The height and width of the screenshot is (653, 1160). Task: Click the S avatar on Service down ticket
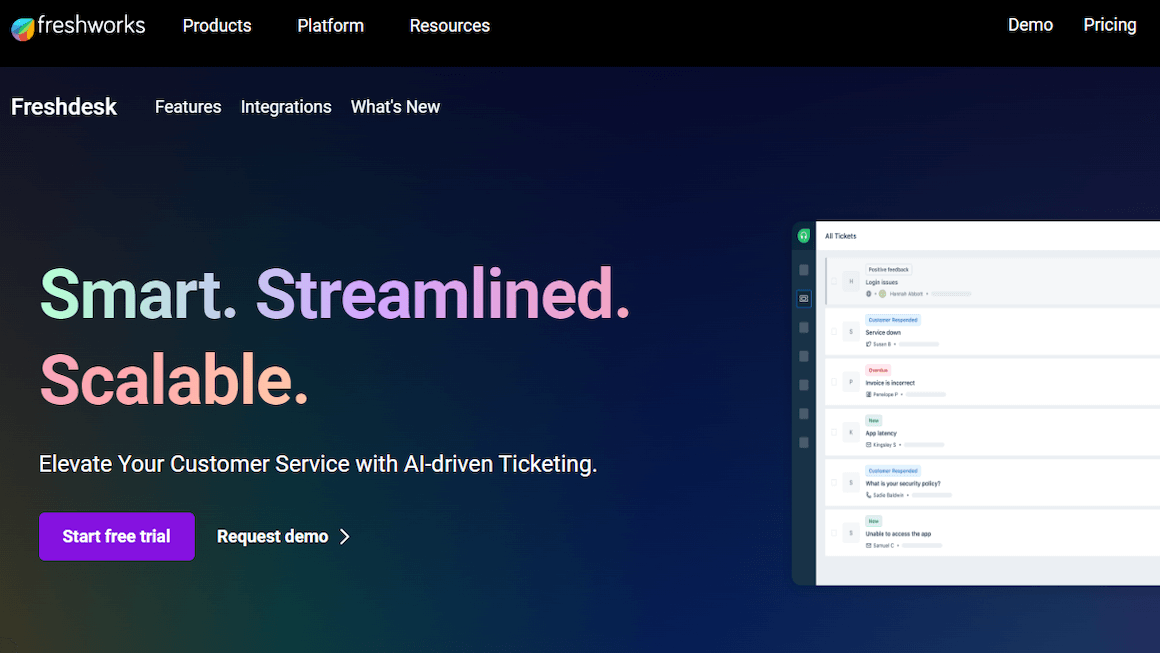(851, 332)
